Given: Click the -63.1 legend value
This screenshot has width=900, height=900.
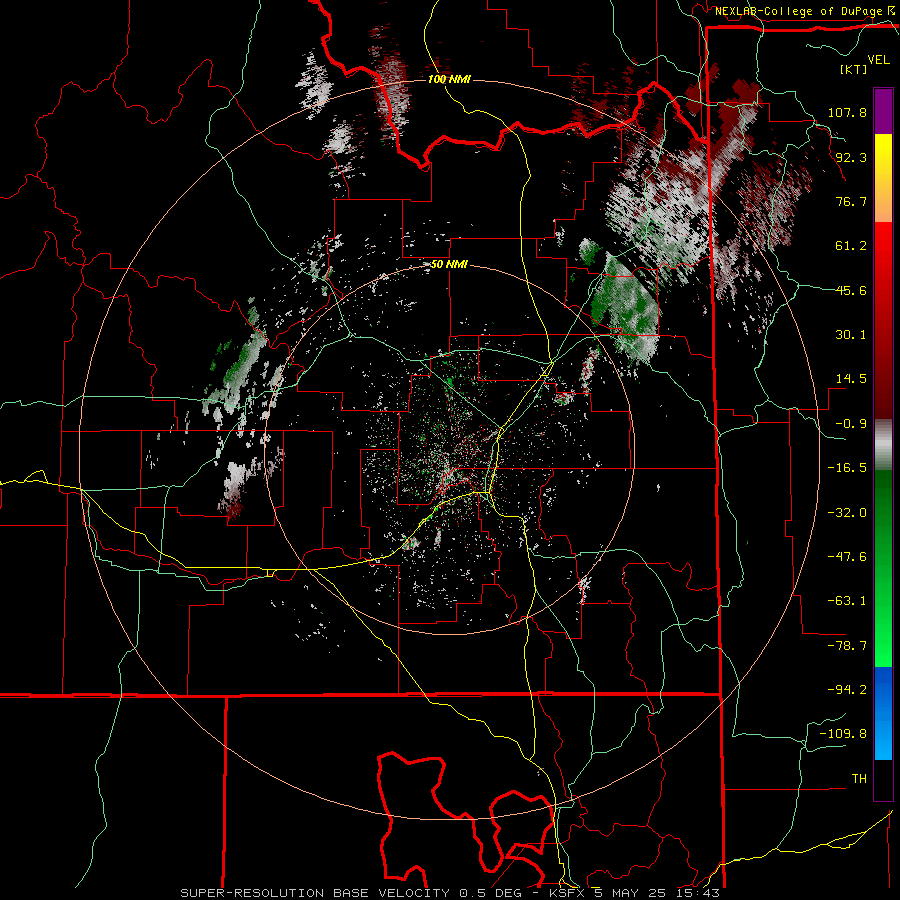Looking at the screenshot, I should coord(847,601).
